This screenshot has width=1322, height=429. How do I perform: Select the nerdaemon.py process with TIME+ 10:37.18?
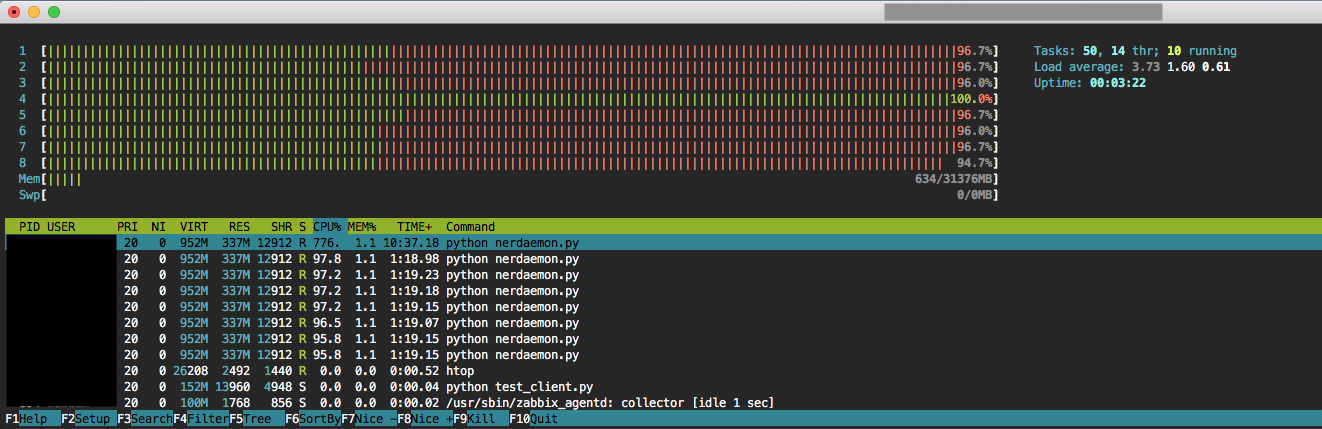[661, 243]
